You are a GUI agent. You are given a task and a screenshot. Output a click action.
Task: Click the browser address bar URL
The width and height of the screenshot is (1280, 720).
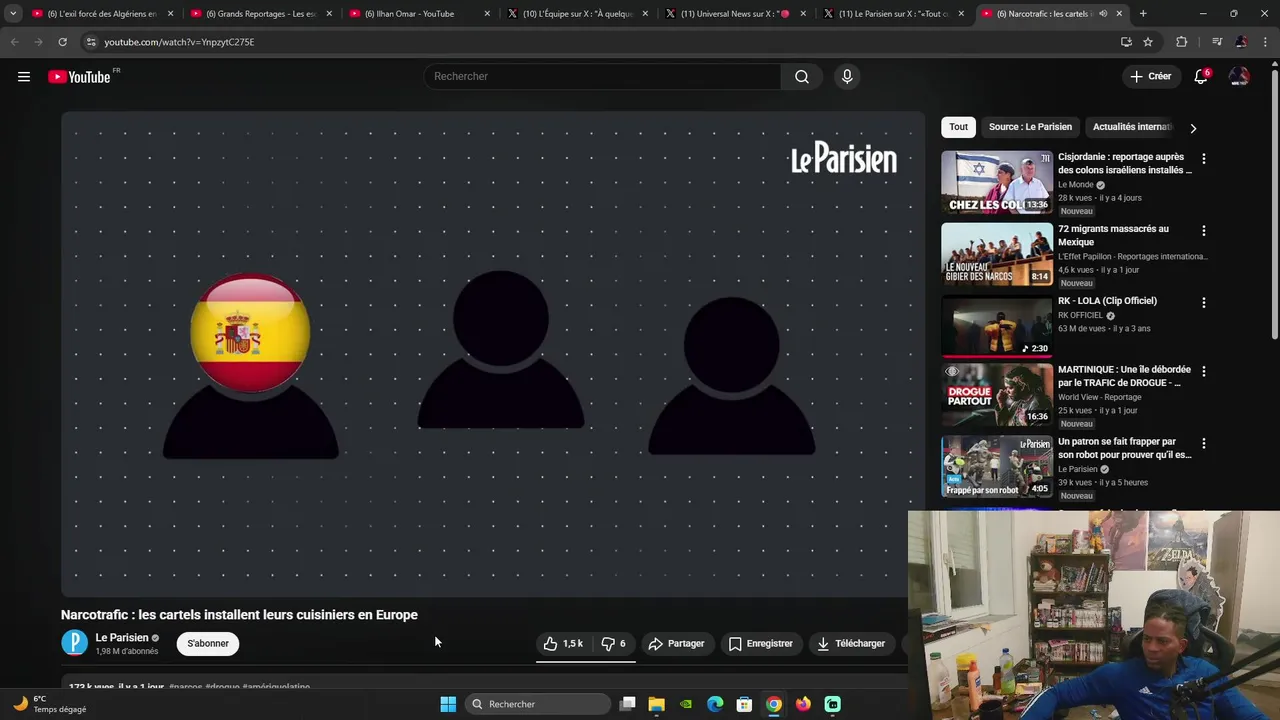(x=179, y=42)
